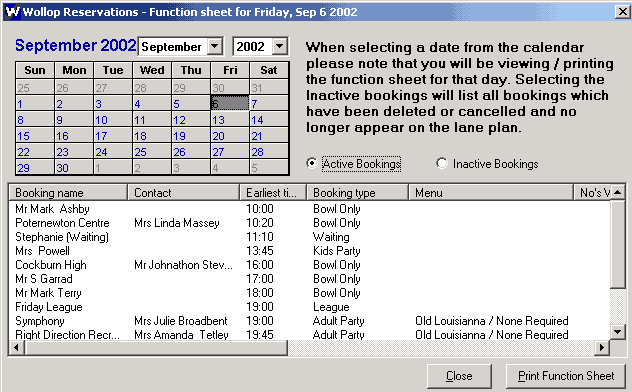Click the horizontal scroll left arrow
Viewport: 632px width, 392px height.
click(17, 347)
